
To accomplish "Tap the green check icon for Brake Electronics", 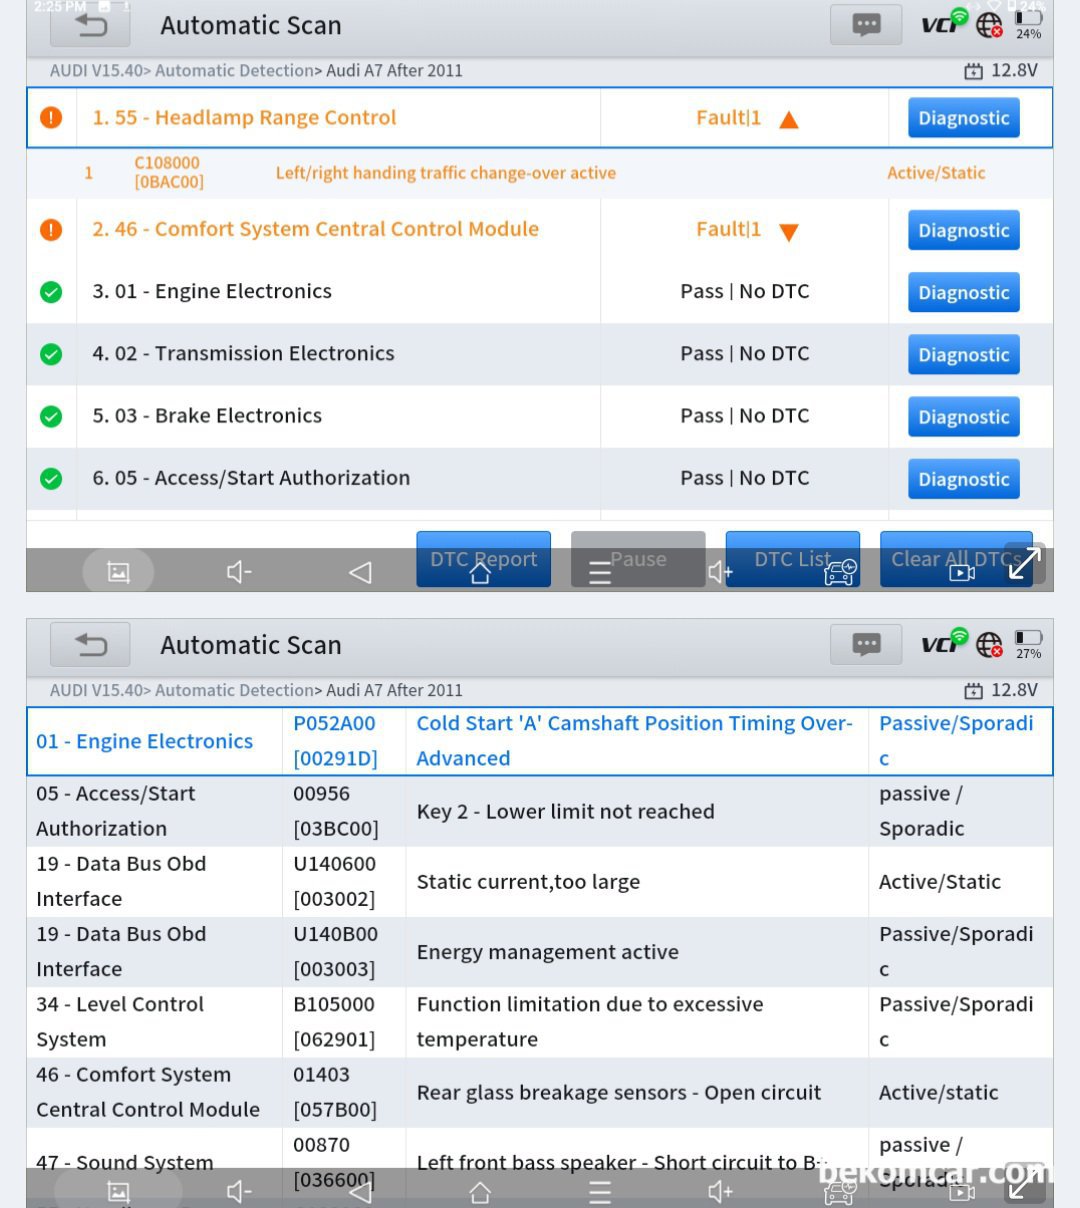I will coord(51,416).
